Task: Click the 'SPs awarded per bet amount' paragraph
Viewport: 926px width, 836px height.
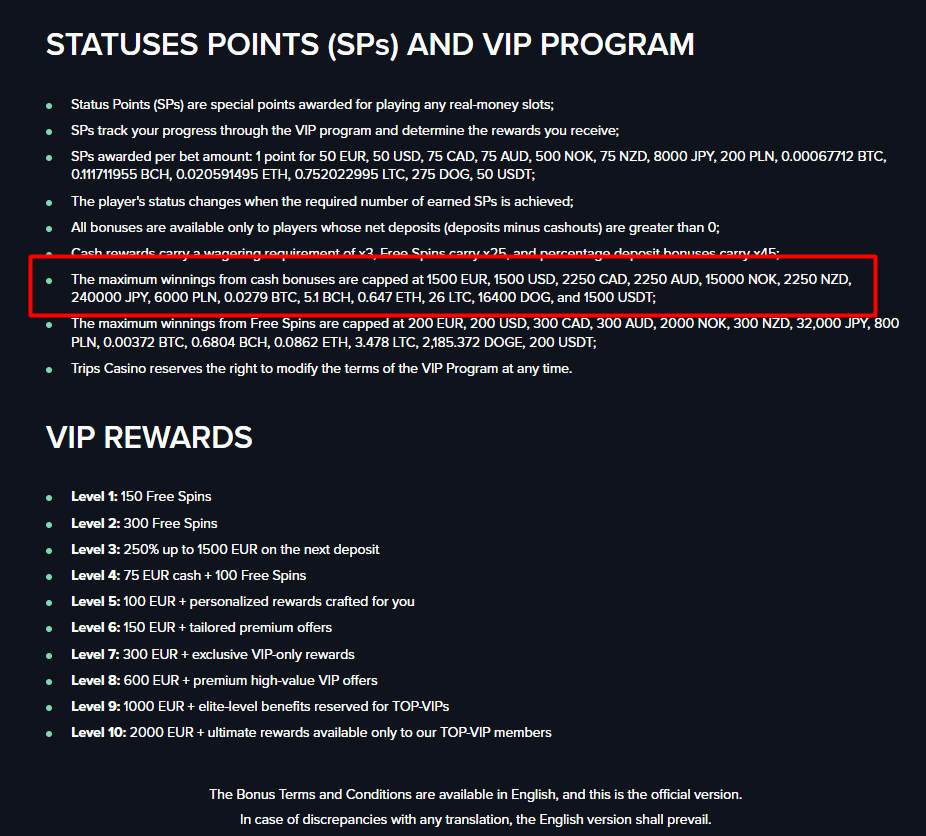Action: pyautogui.click(x=478, y=166)
